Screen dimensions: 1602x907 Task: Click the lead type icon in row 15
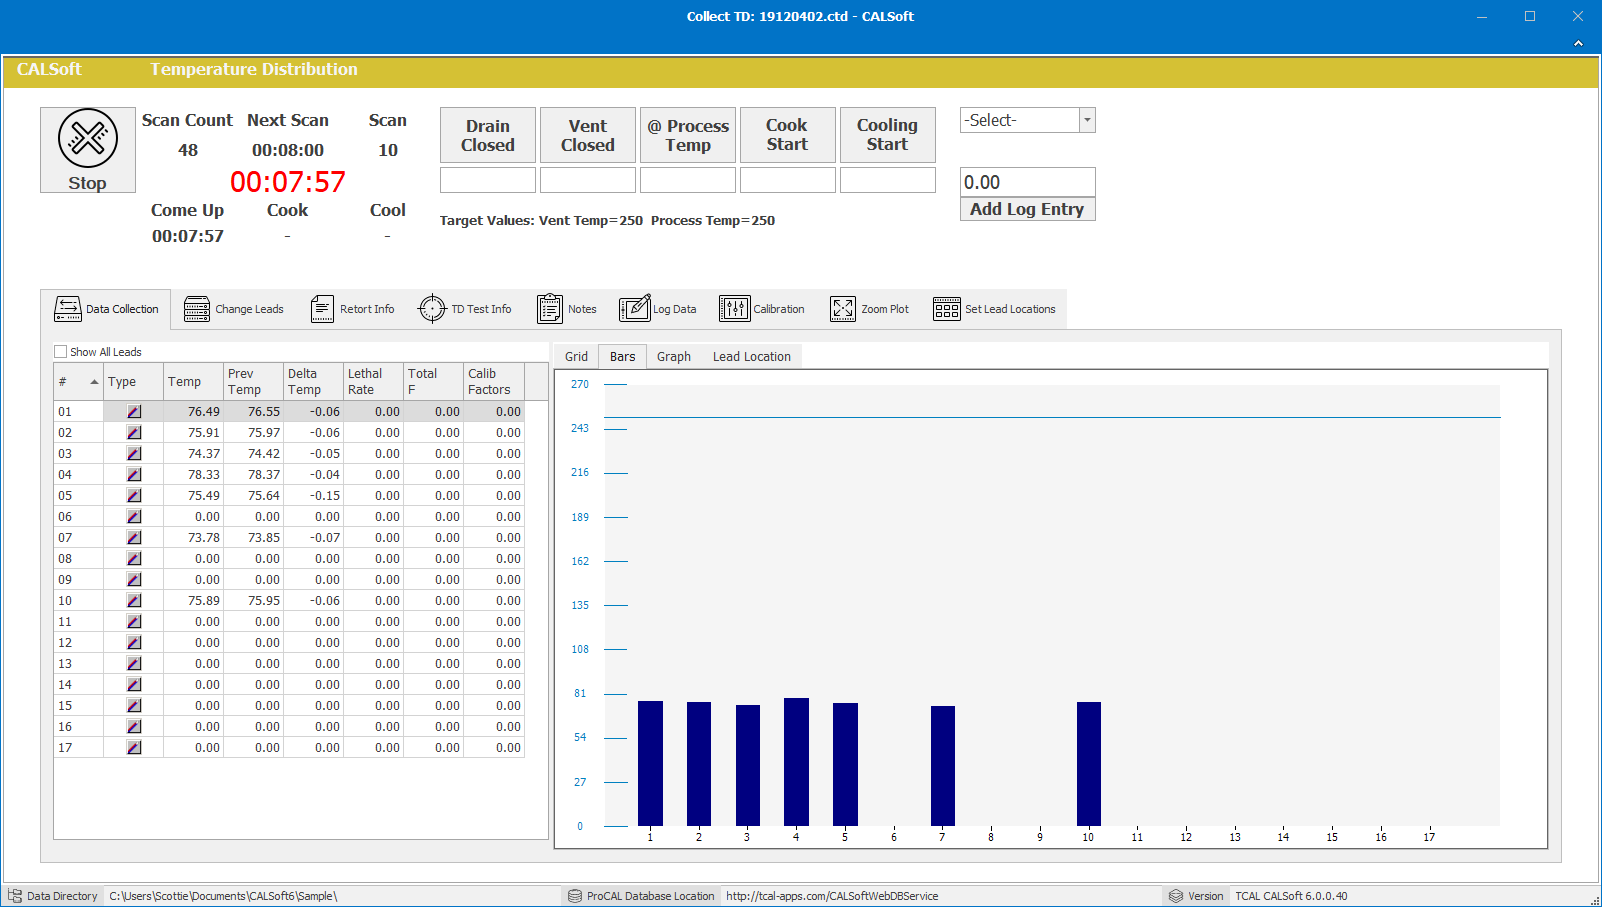(x=134, y=706)
